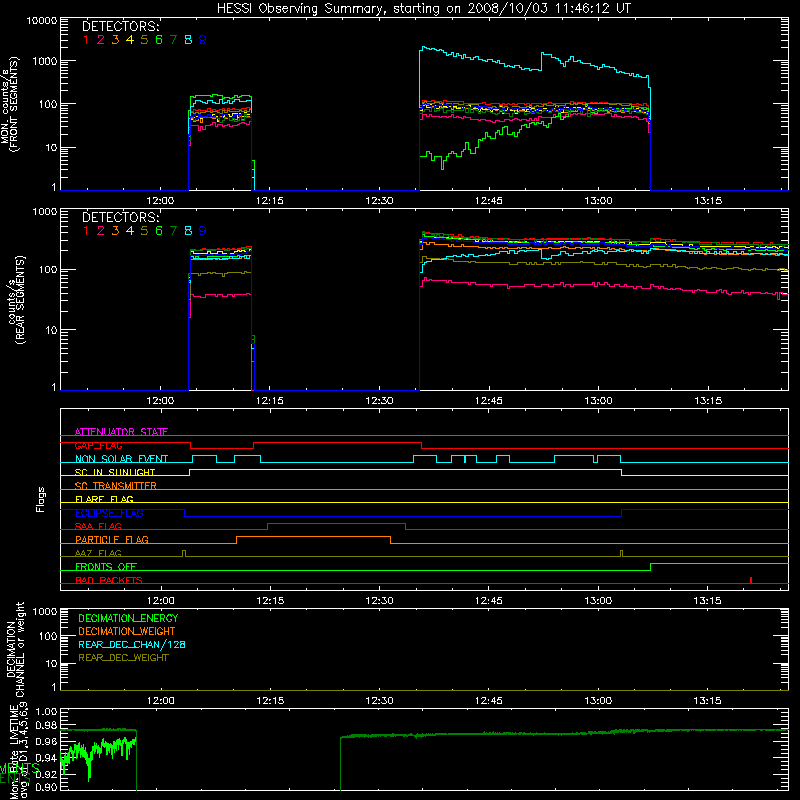Click detector 7 in the front segments legend

click(173, 40)
